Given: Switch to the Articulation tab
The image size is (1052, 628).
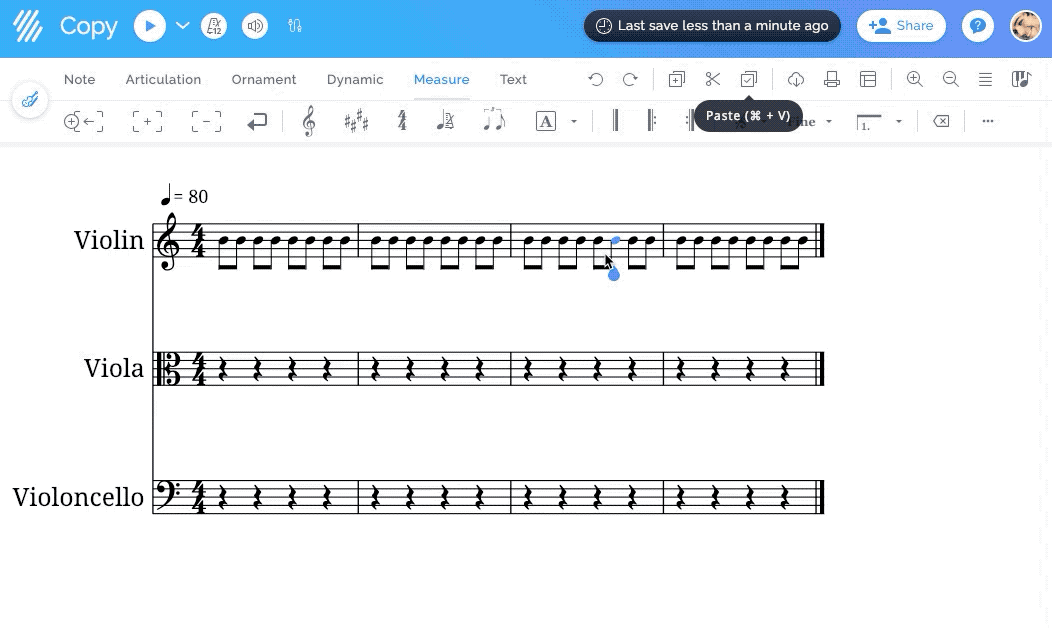Looking at the screenshot, I should [x=163, y=79].
